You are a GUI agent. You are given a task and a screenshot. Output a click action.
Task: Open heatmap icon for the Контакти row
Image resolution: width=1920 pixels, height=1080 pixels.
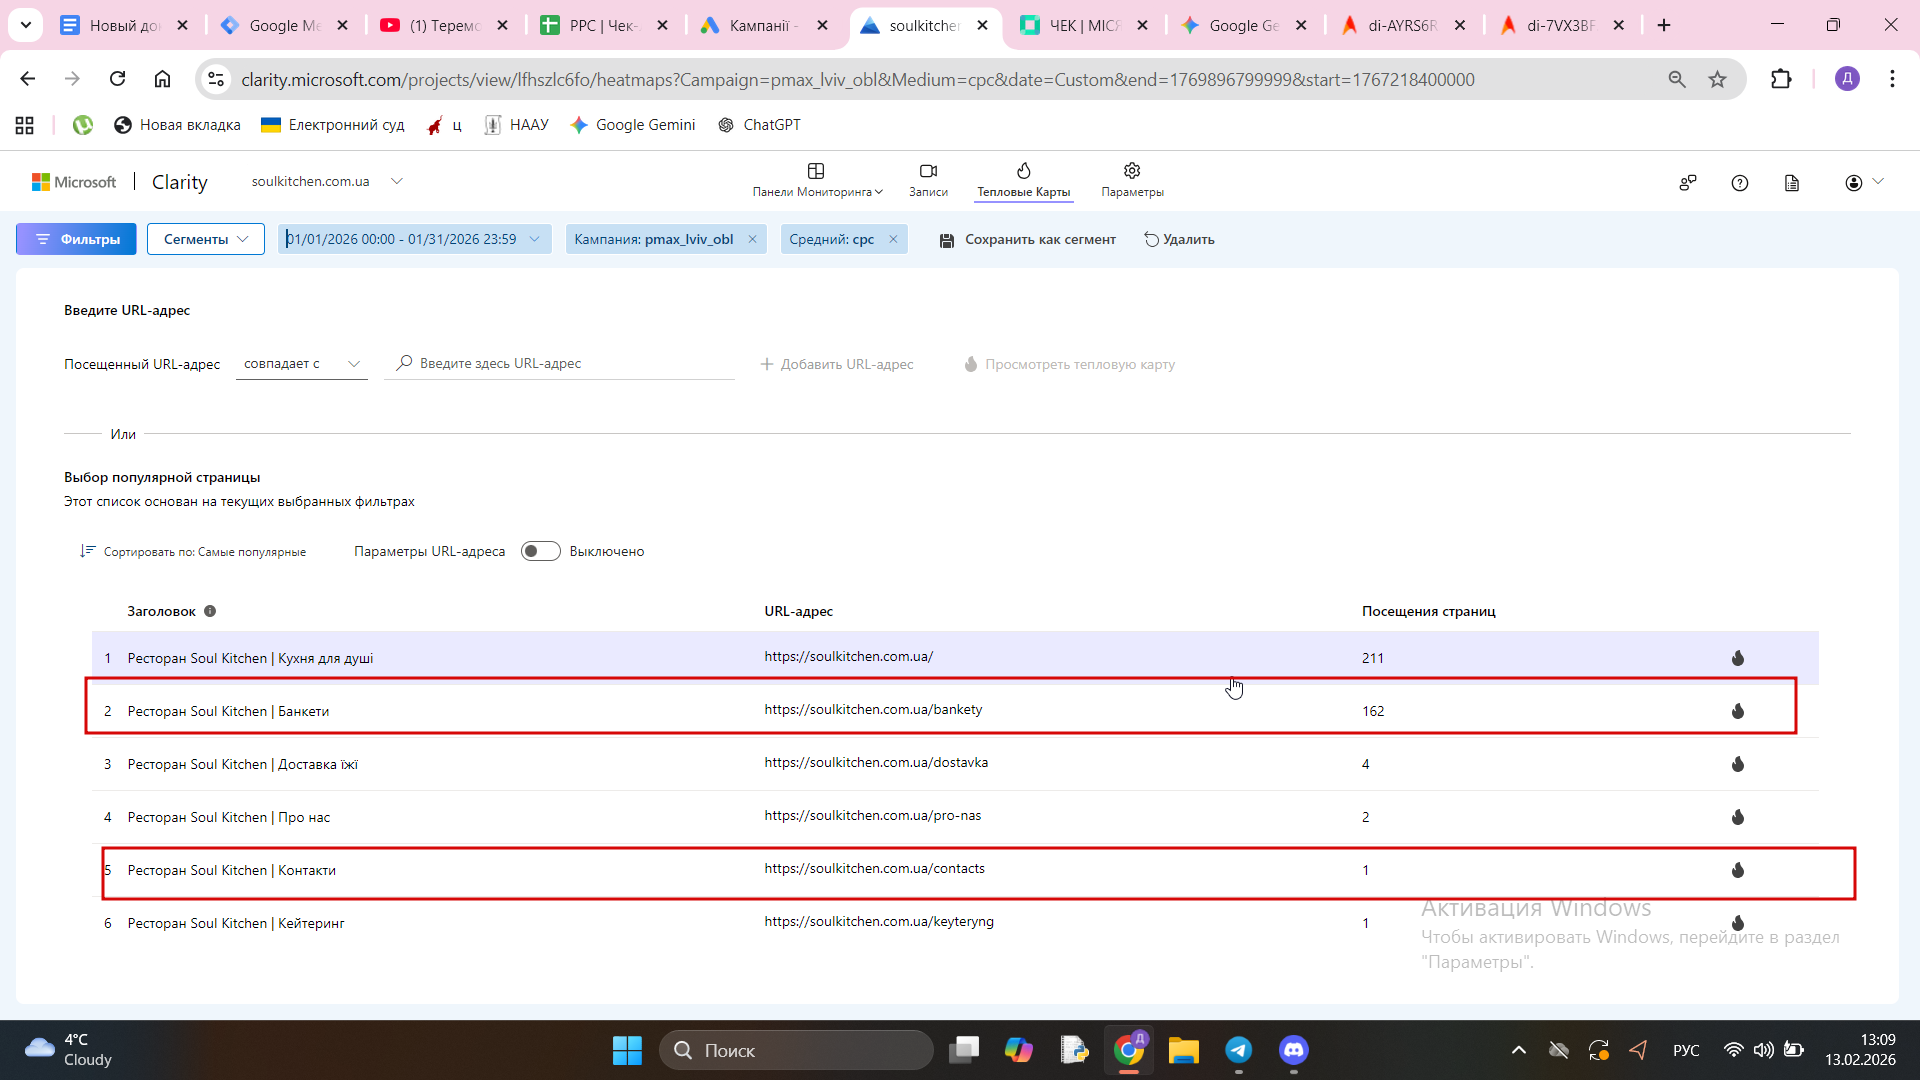1738,870
